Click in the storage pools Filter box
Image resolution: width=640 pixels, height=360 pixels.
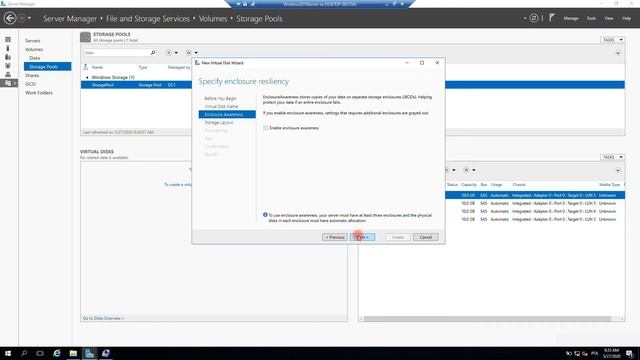(116, 53)
